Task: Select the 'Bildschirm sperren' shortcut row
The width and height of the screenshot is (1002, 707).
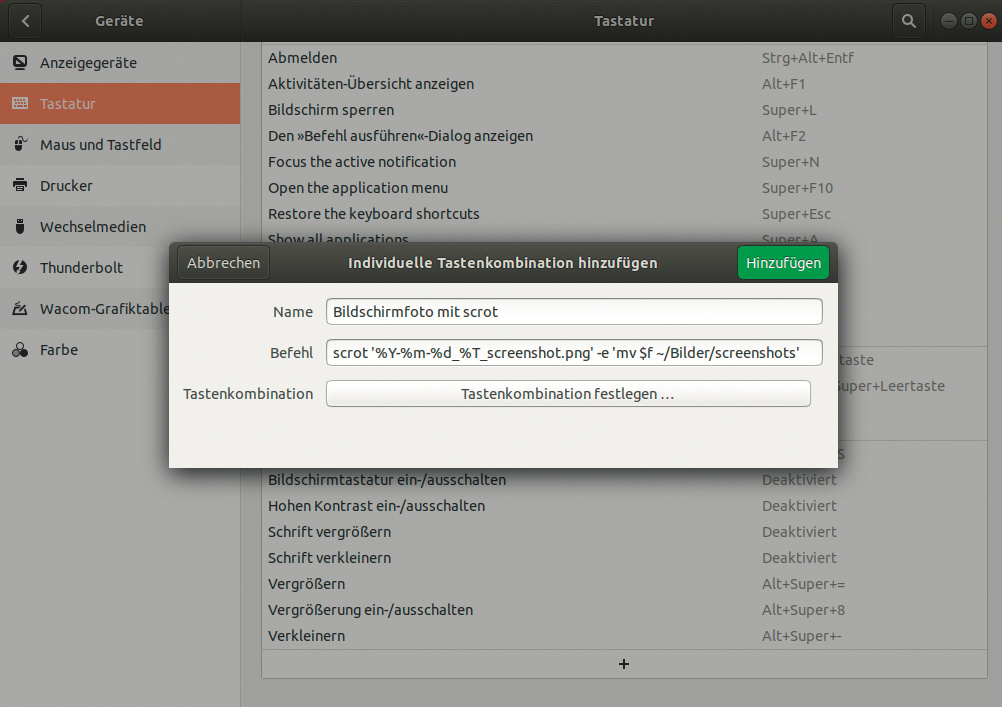Action: pyautogui.click(x=624, y=110)
